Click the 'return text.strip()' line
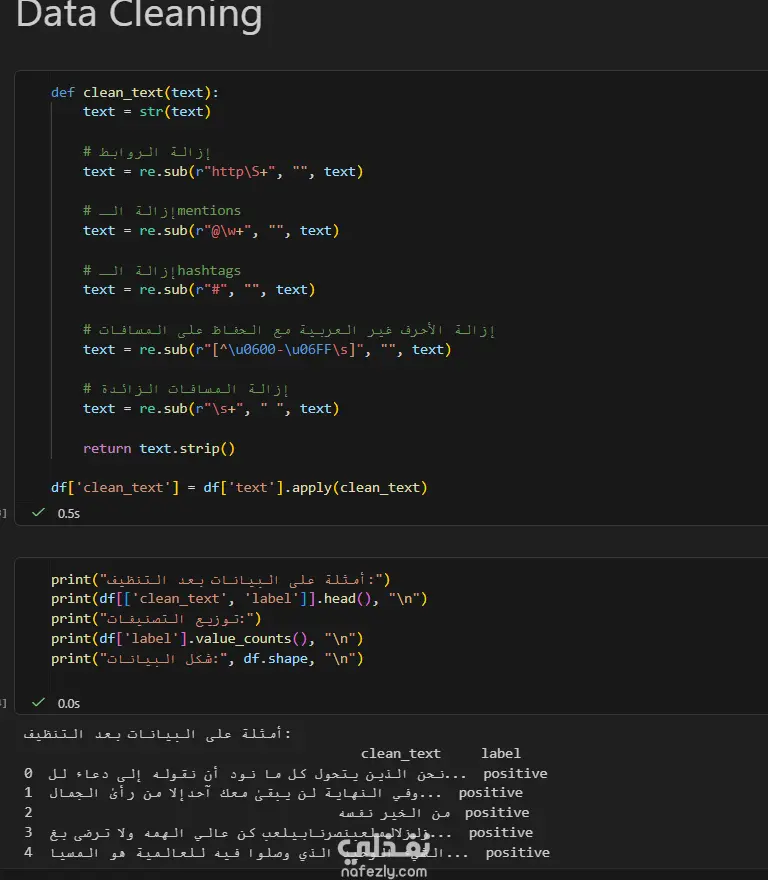 coord(159,448)
